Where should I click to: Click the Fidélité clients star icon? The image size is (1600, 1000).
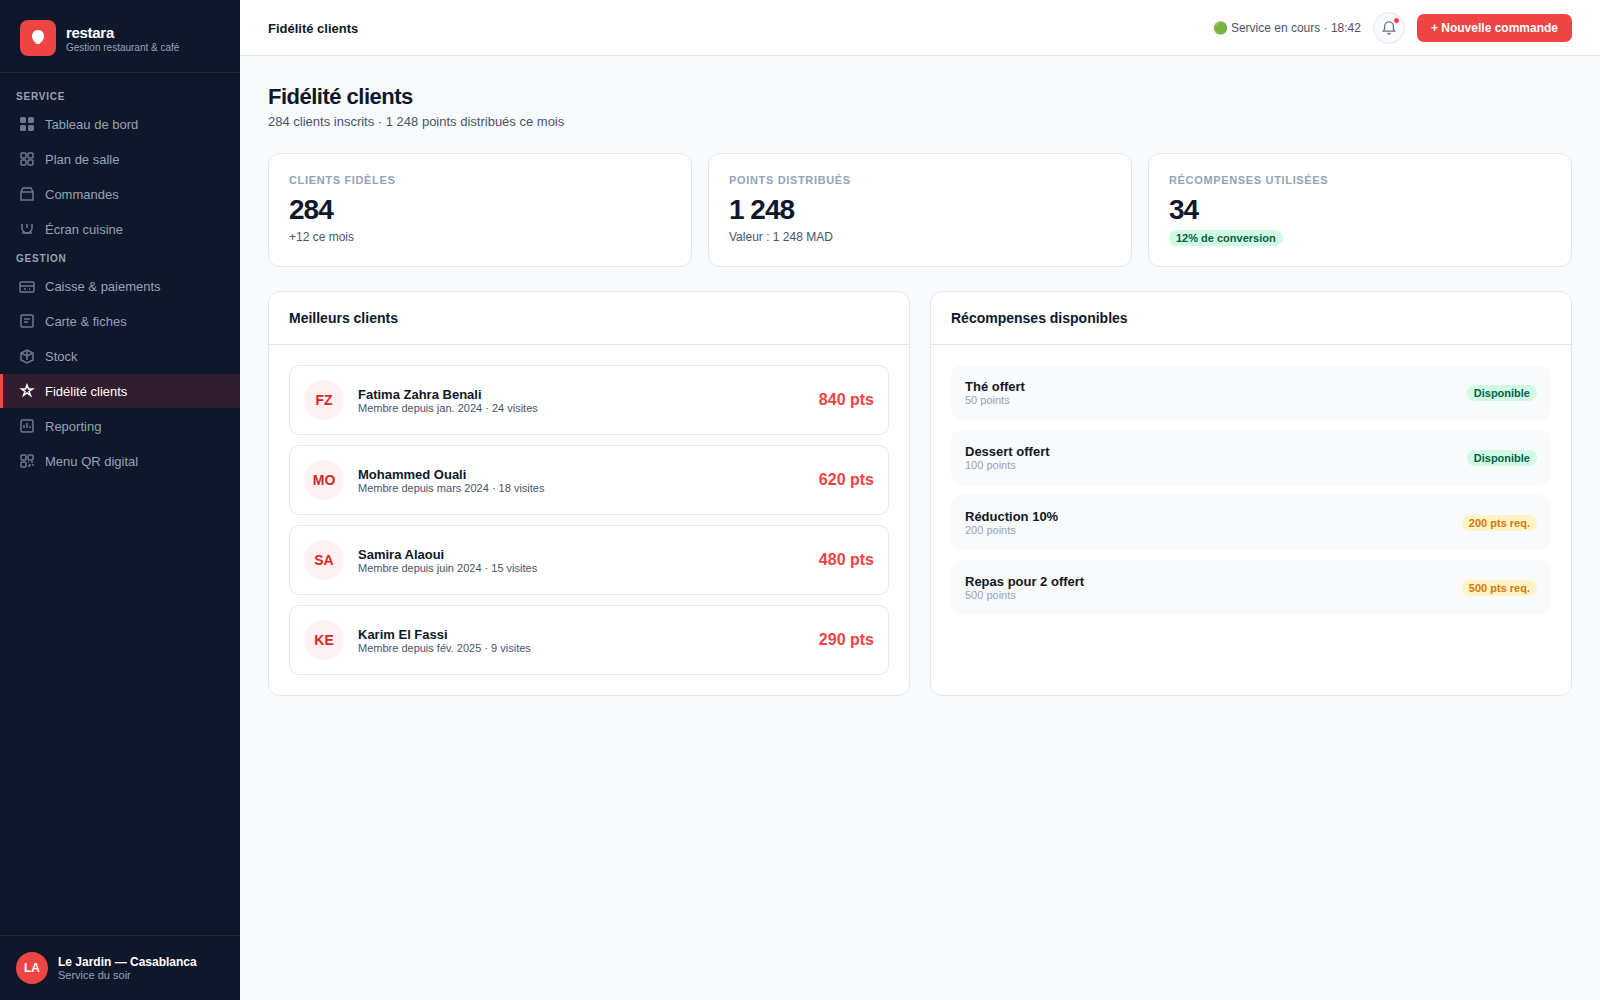[27, 391]
